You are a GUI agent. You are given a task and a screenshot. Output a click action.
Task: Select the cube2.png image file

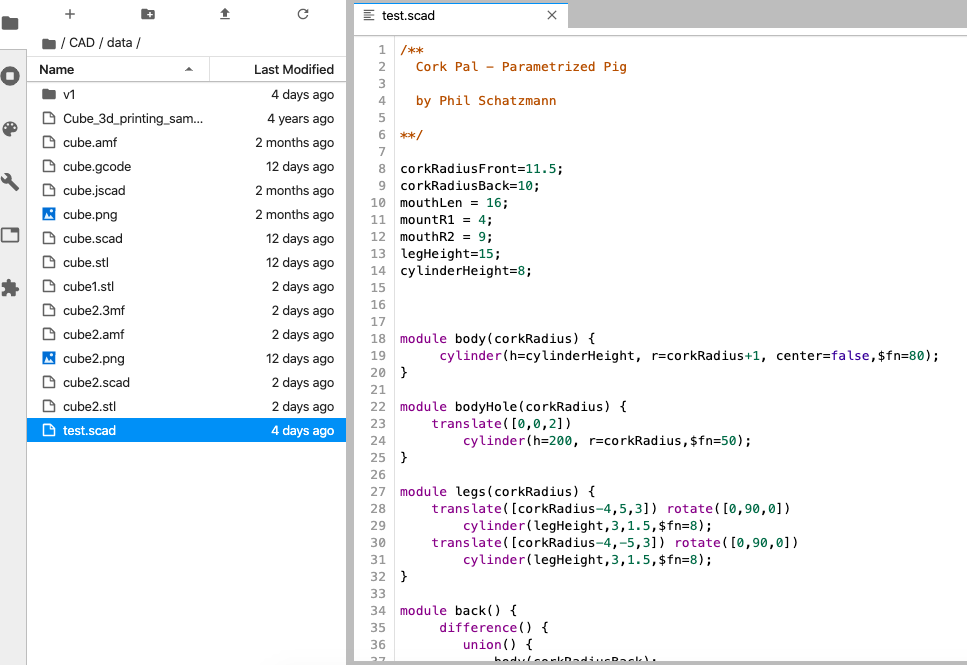186,359
